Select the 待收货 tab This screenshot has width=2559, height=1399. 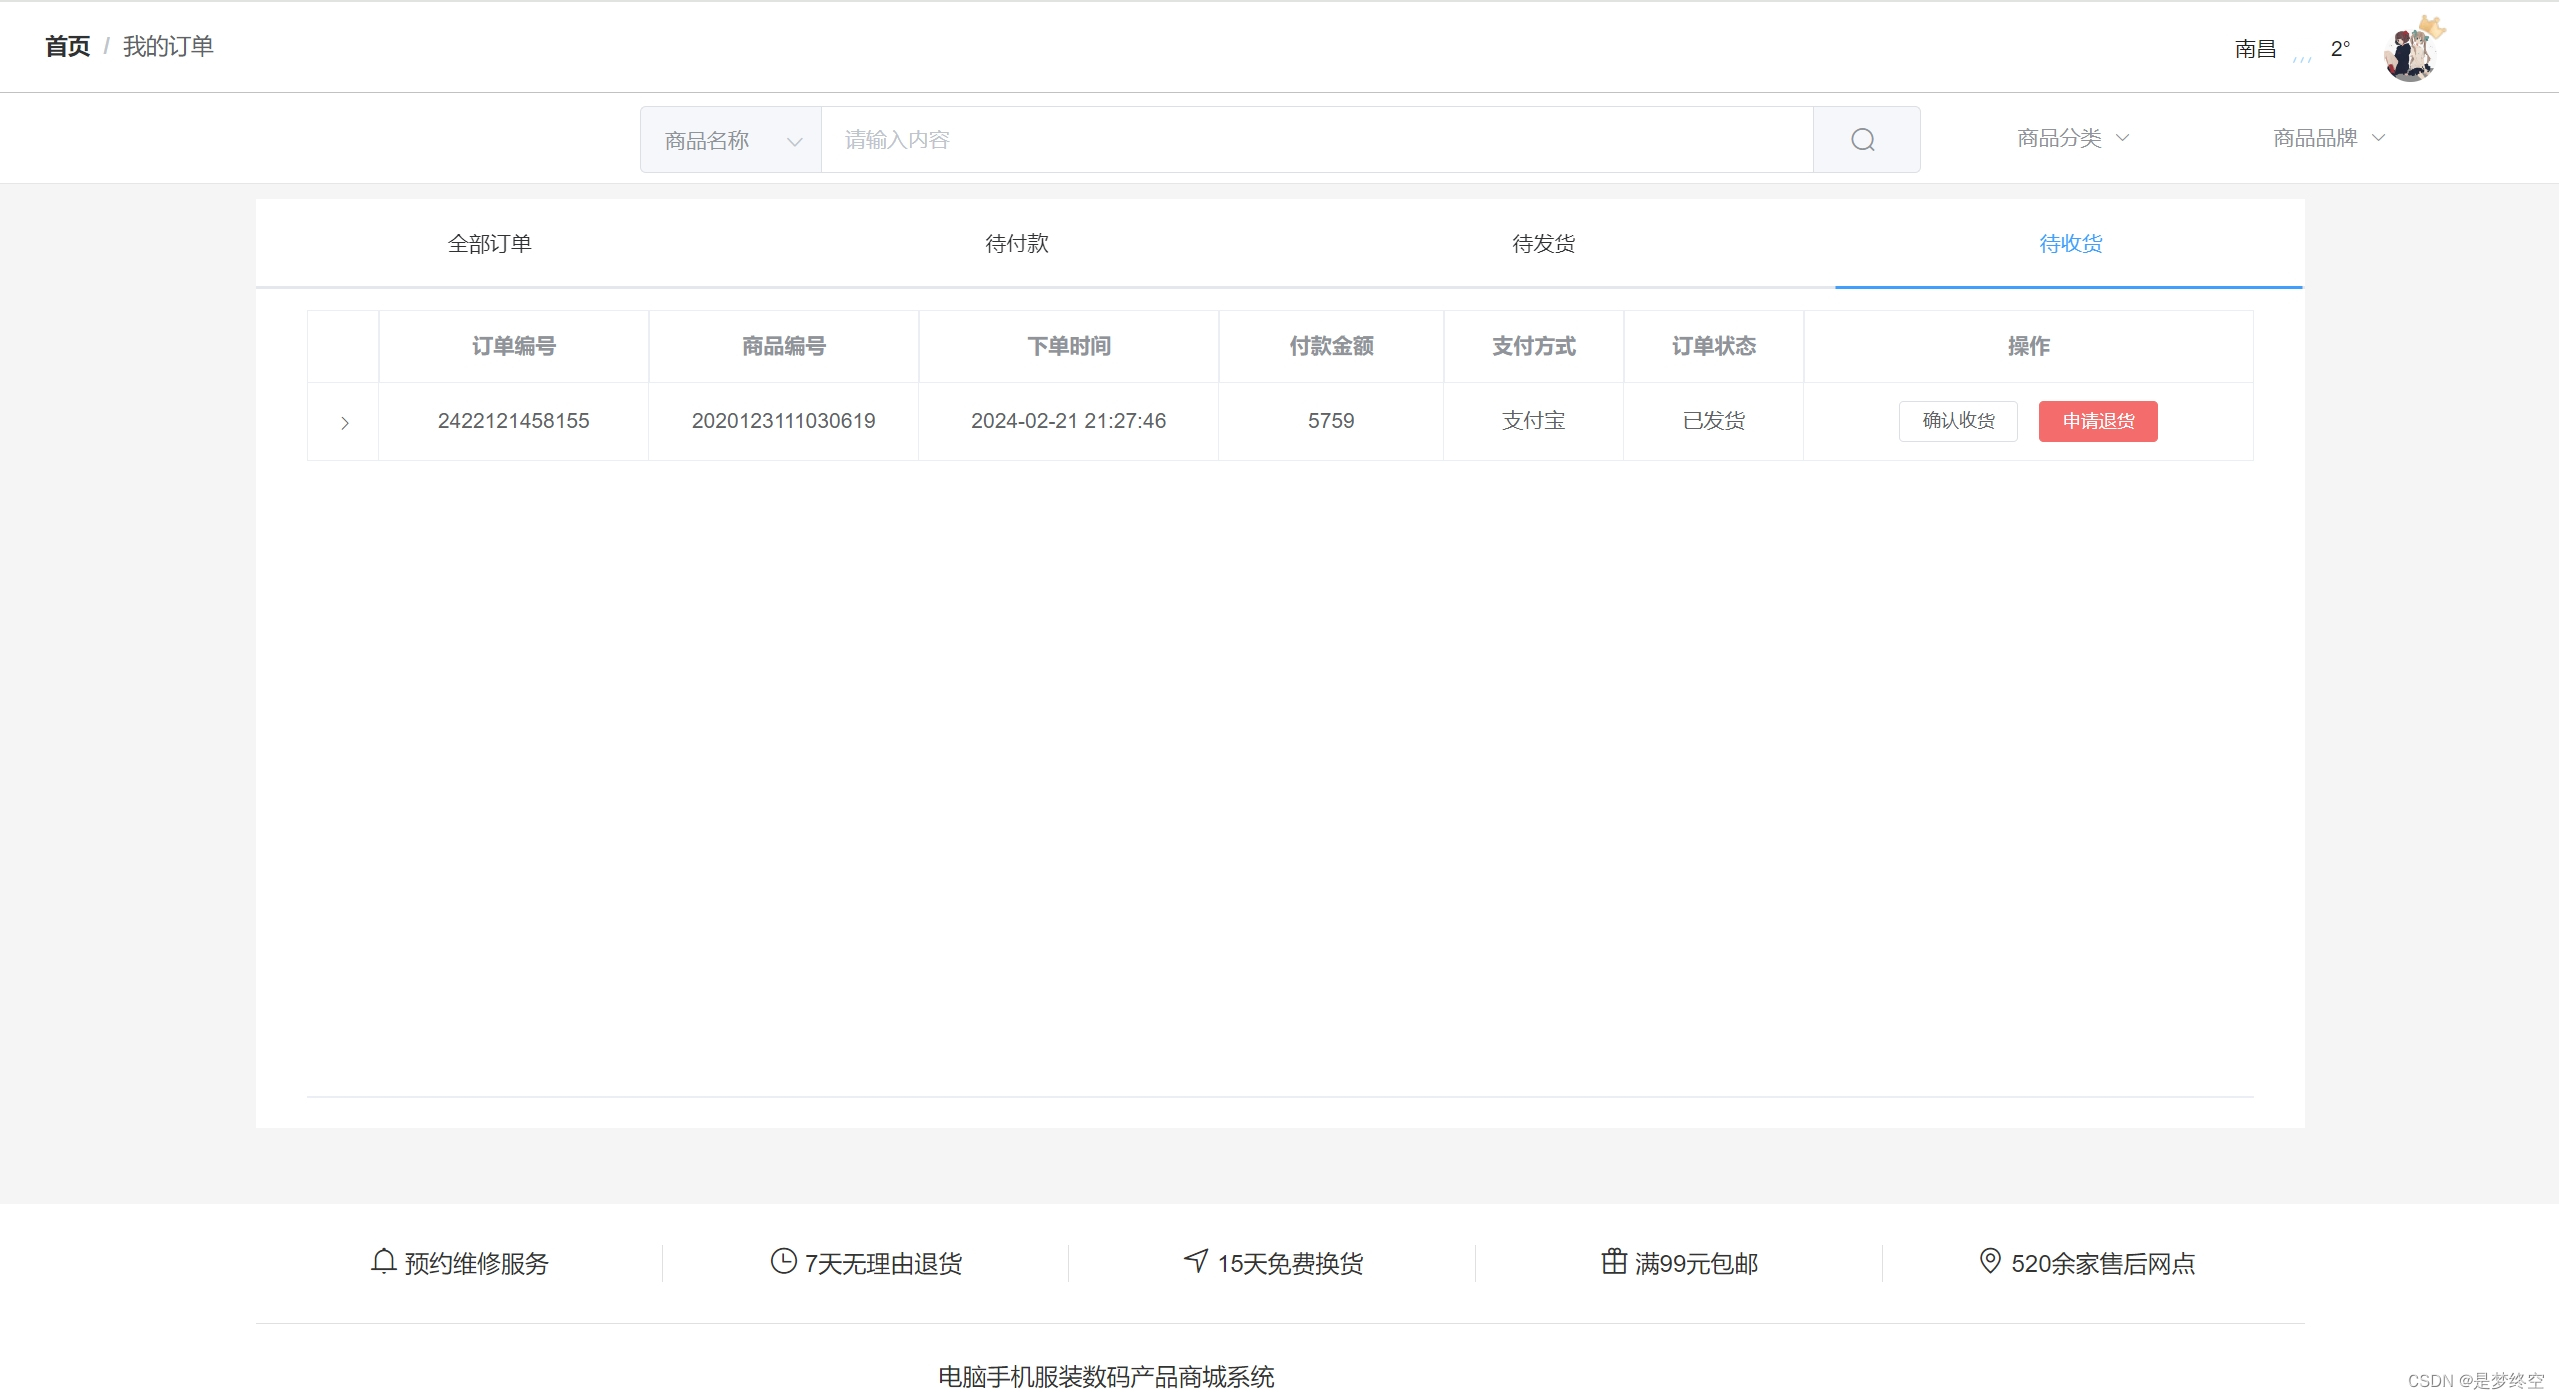tap(2071, 244)
